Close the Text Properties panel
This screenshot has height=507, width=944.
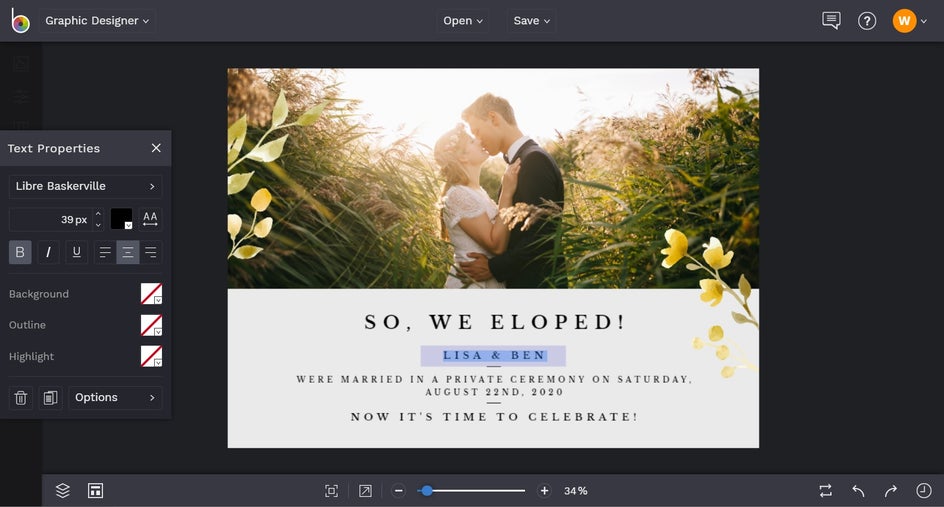click(x=156, y=148)
